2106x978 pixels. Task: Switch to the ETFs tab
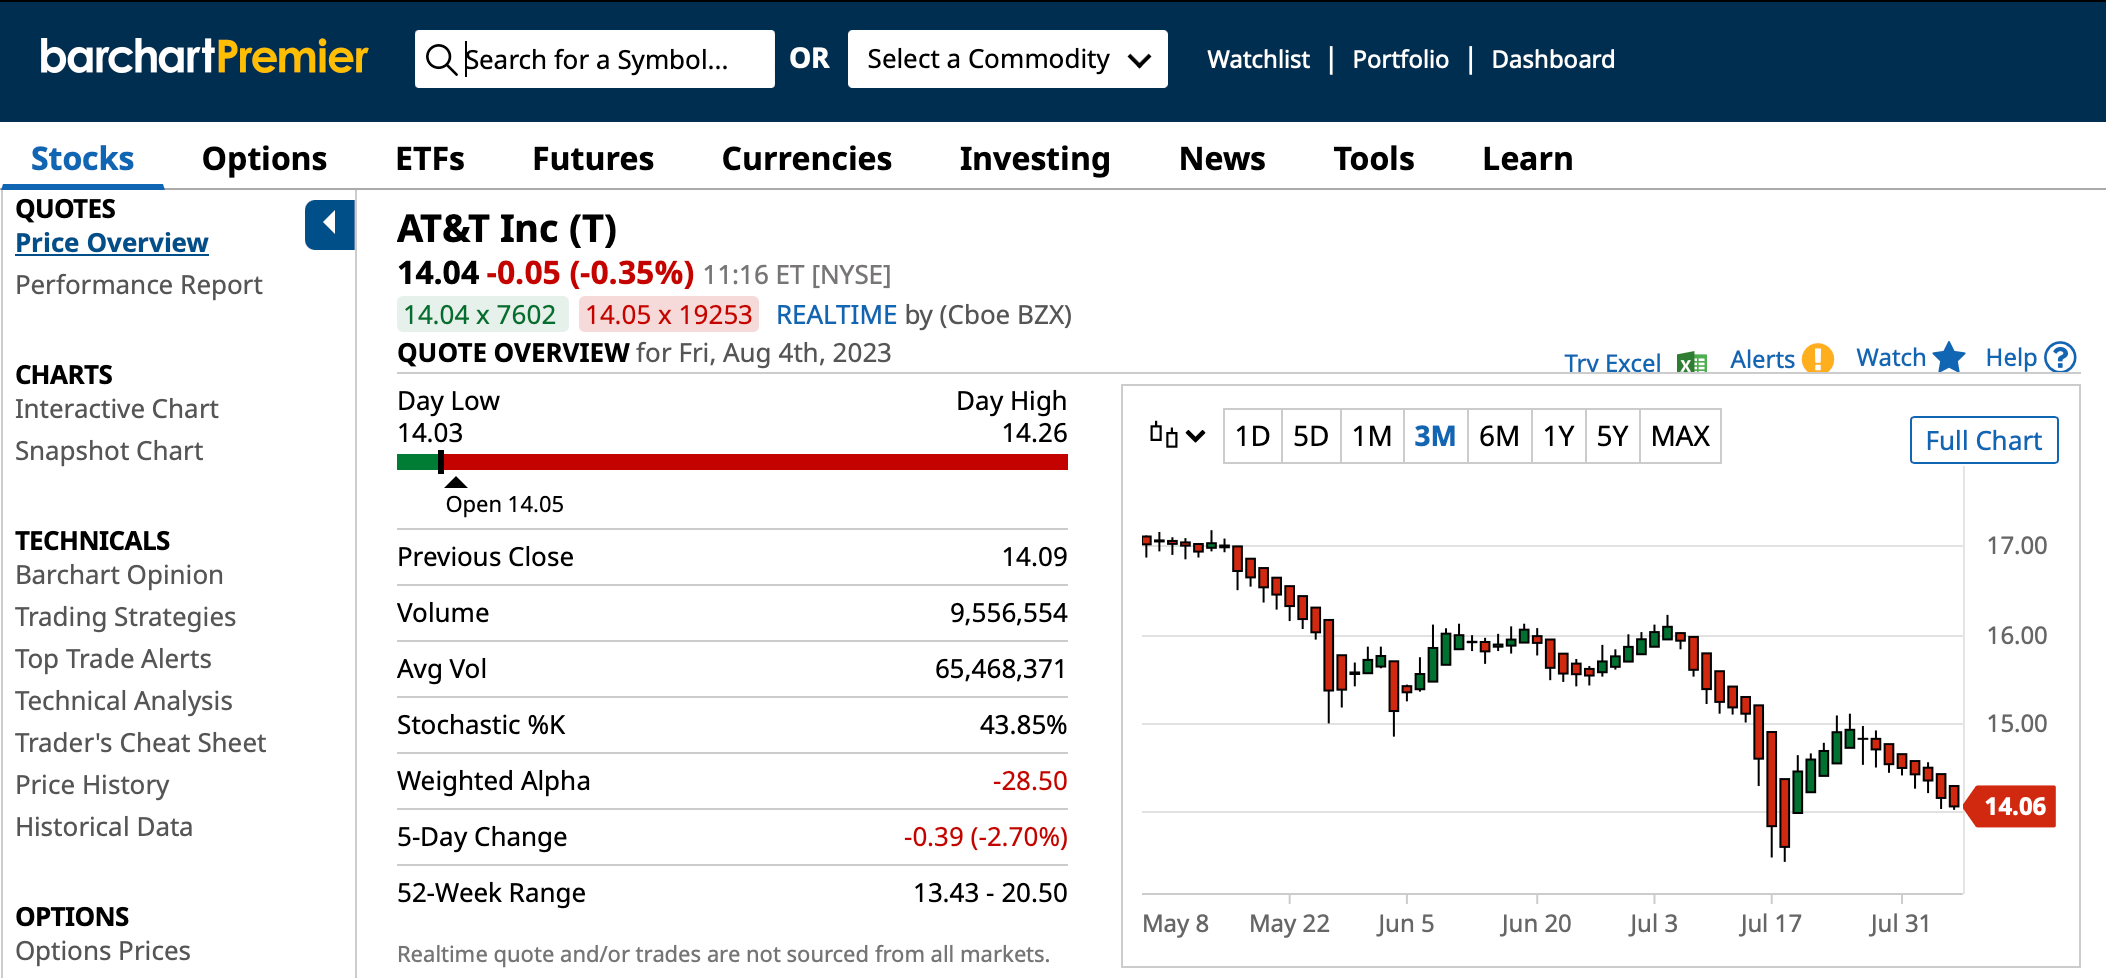click(x=430, y=158)
